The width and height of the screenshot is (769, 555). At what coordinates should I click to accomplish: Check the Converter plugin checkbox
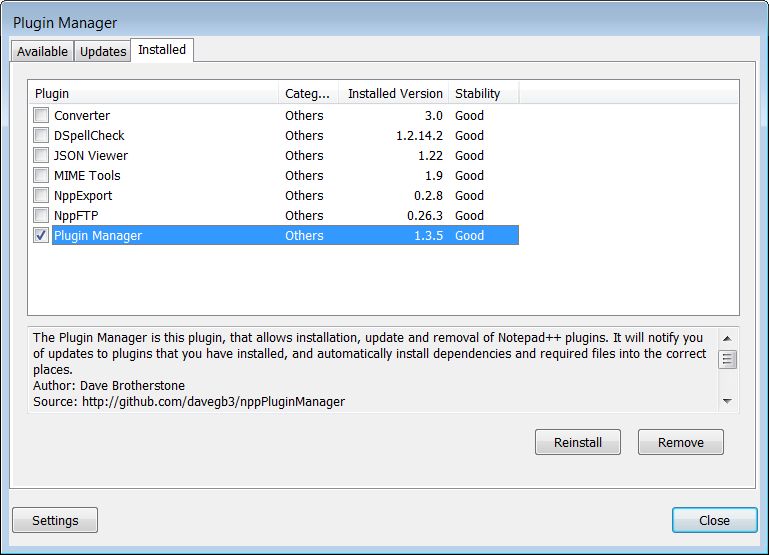41,115
